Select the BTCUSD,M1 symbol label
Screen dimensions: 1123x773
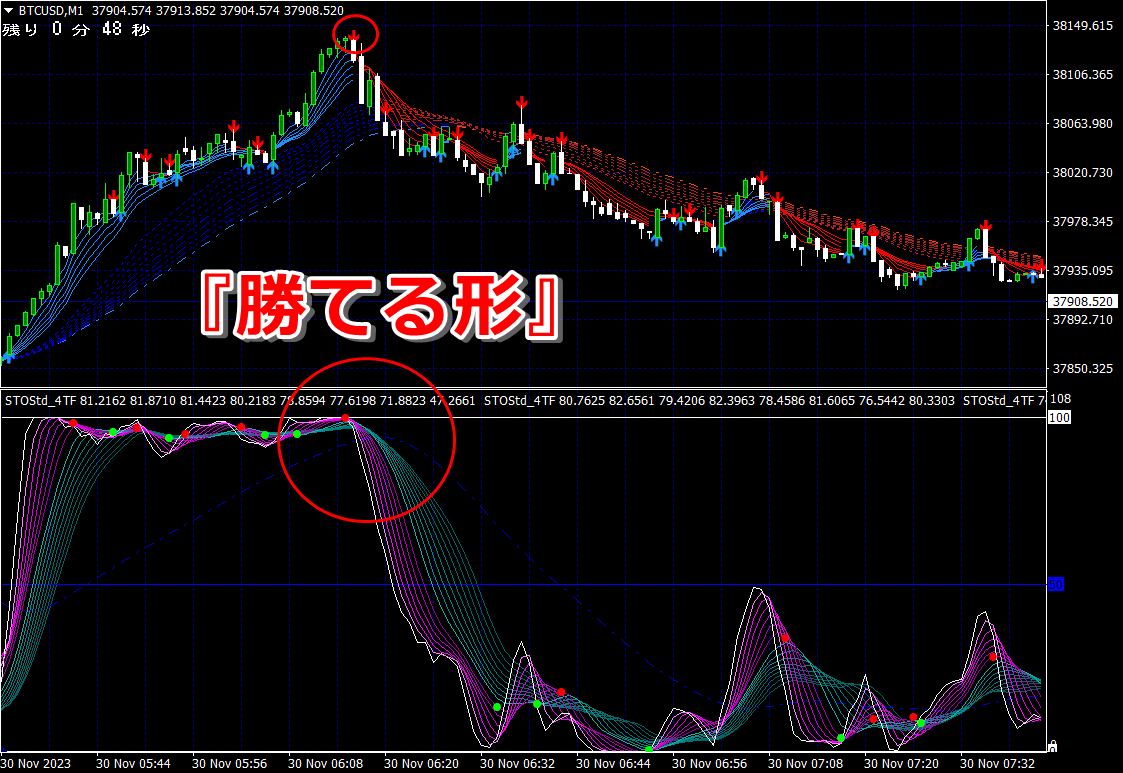(x=51, y=11)
